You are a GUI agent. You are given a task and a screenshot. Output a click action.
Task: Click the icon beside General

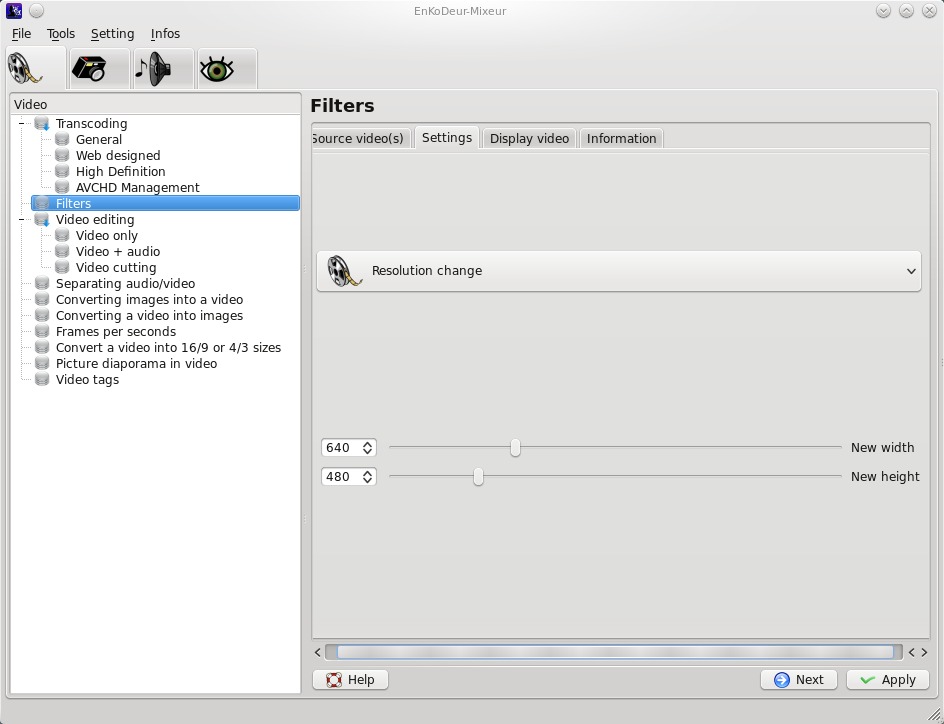click(62, 140)
